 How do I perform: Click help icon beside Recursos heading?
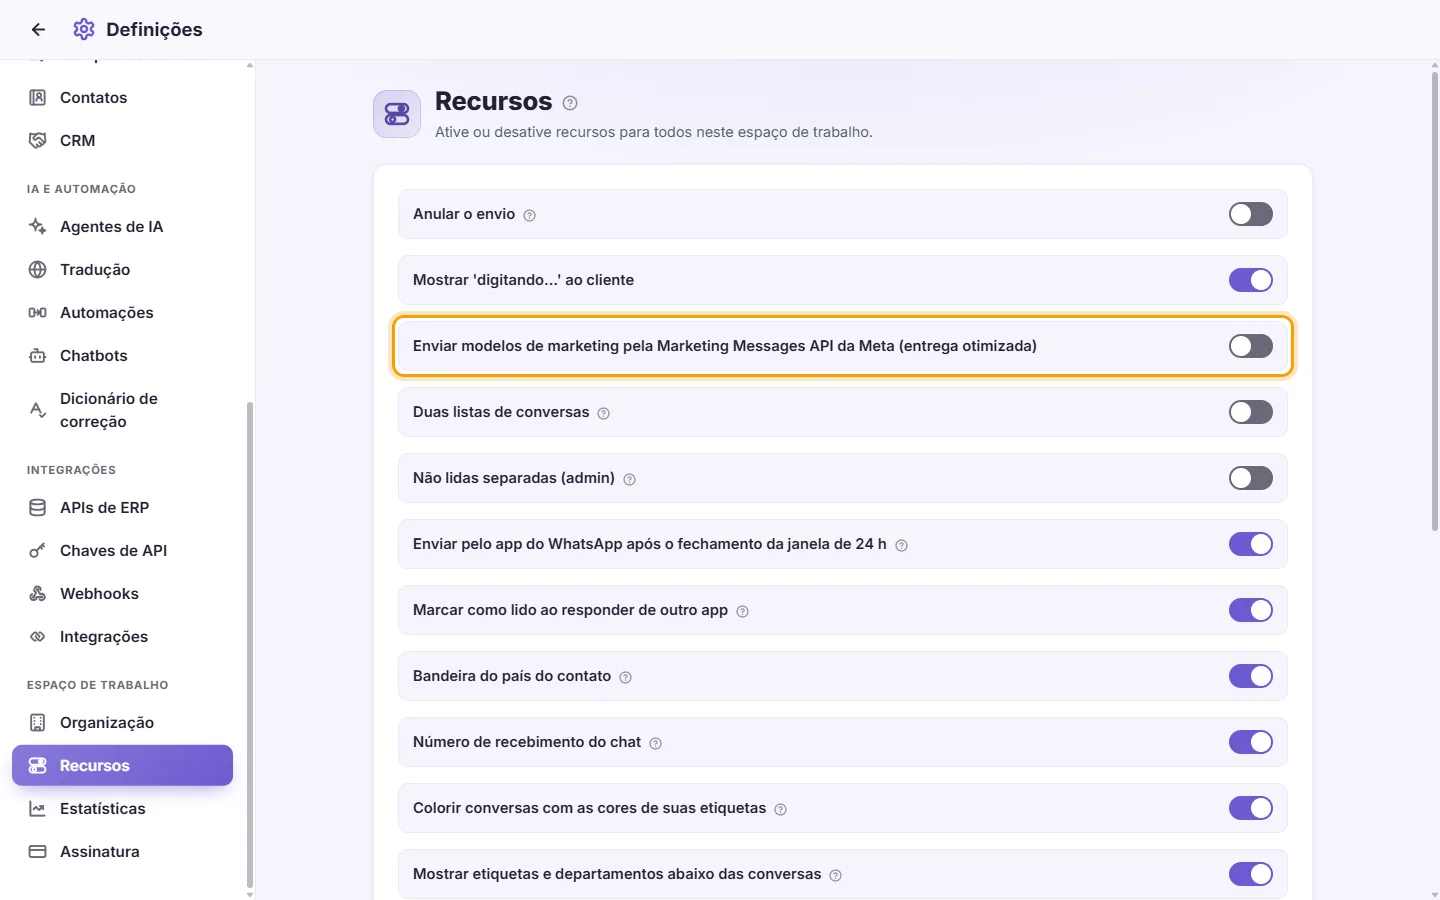tap(570, 103)
